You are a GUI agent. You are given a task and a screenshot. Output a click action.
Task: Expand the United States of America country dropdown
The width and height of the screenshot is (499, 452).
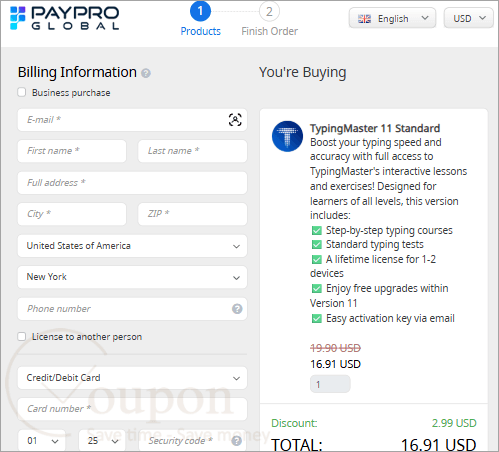click(132, 246)
